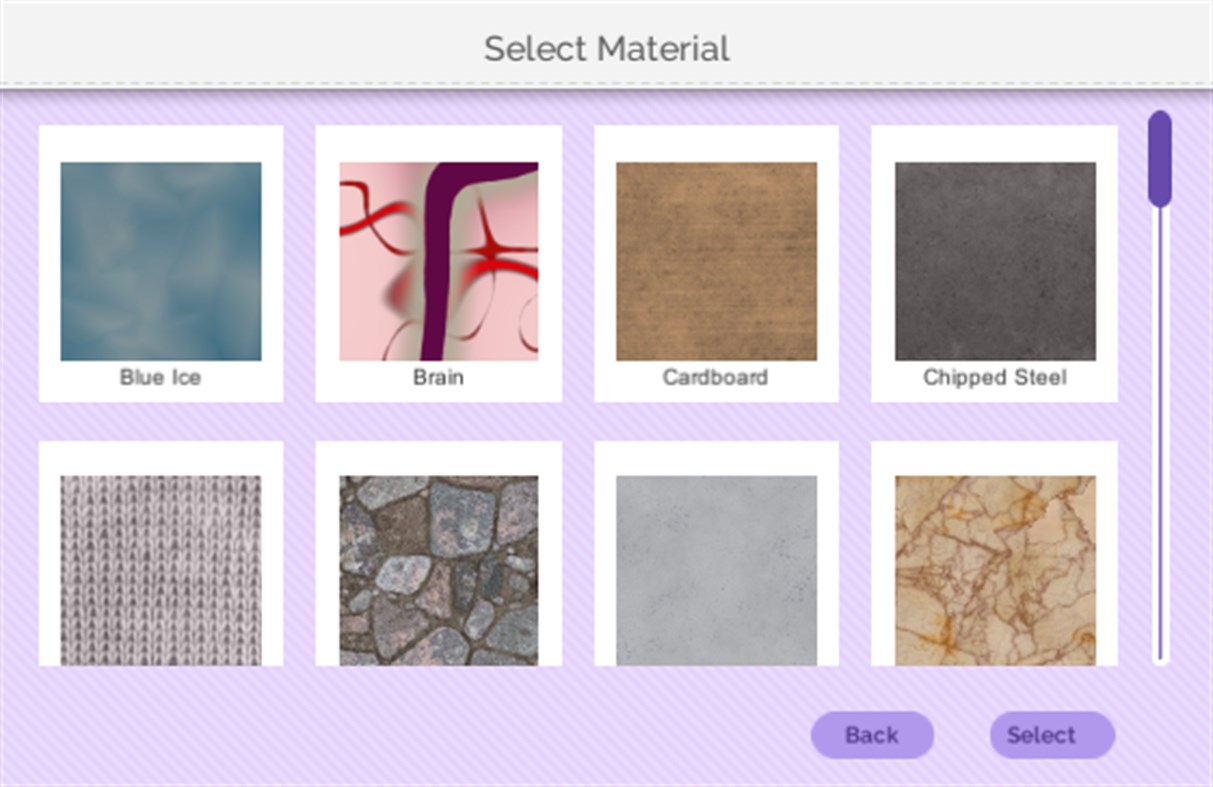Select the Chipped Steel material
Image resolution: width=1213 pixels, height=787 pixels.
[995, 261]
